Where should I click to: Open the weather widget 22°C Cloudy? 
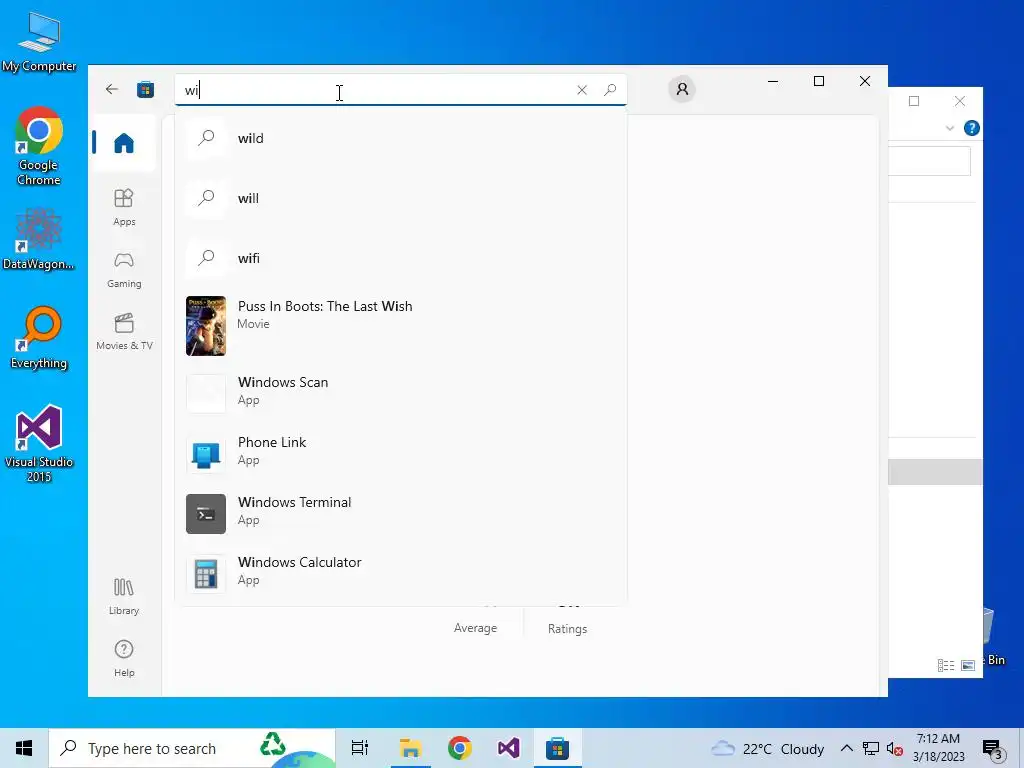click(x=768, y=749)
